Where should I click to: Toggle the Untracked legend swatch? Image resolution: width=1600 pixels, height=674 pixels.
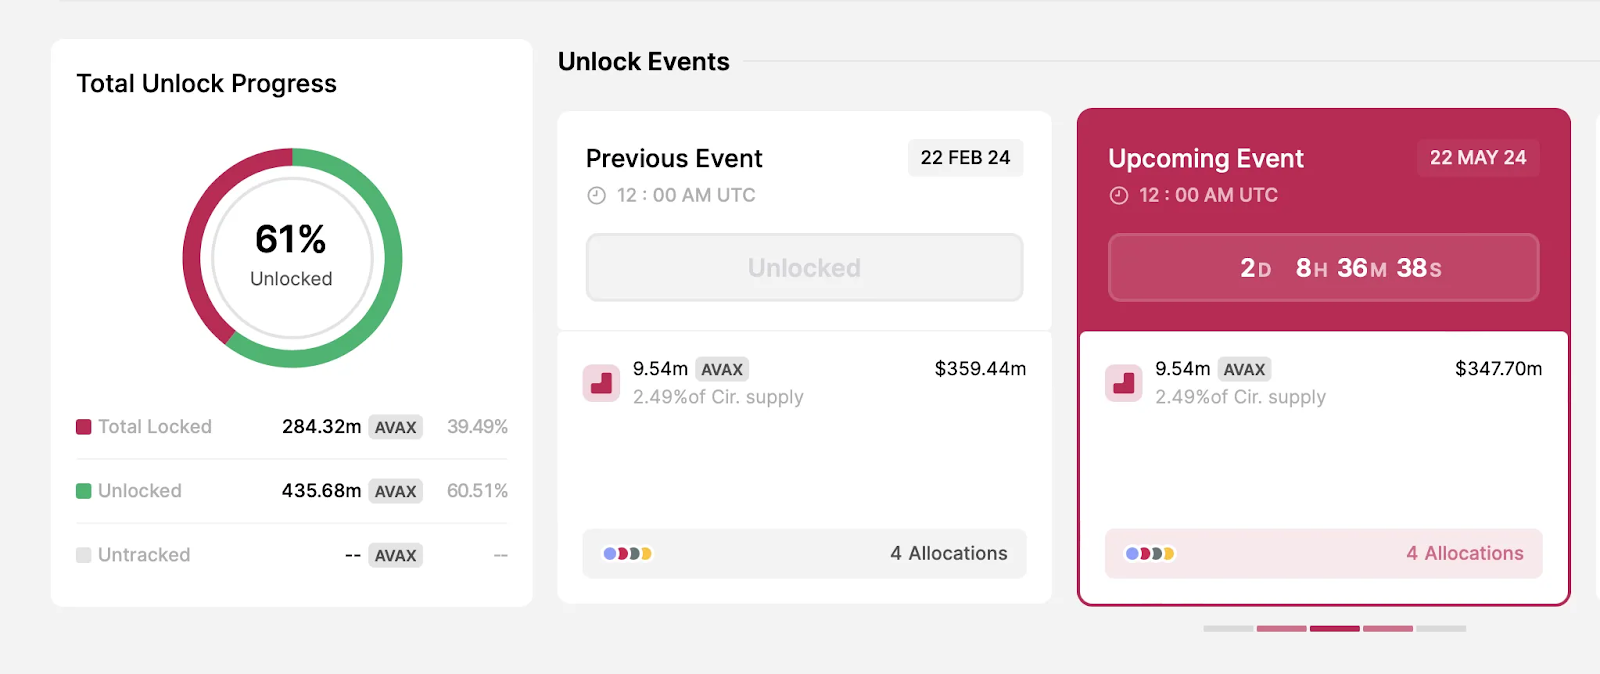point(84,555)
